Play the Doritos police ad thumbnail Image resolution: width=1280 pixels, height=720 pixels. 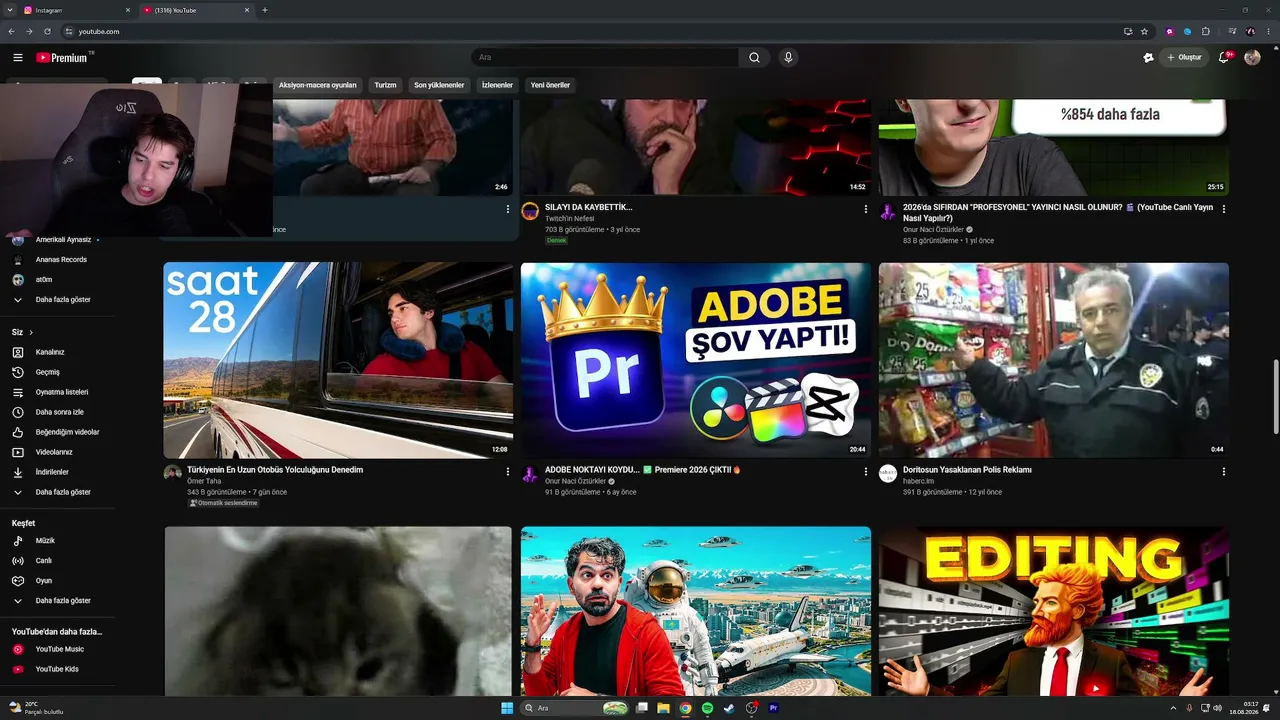[x=1054, y=360]
